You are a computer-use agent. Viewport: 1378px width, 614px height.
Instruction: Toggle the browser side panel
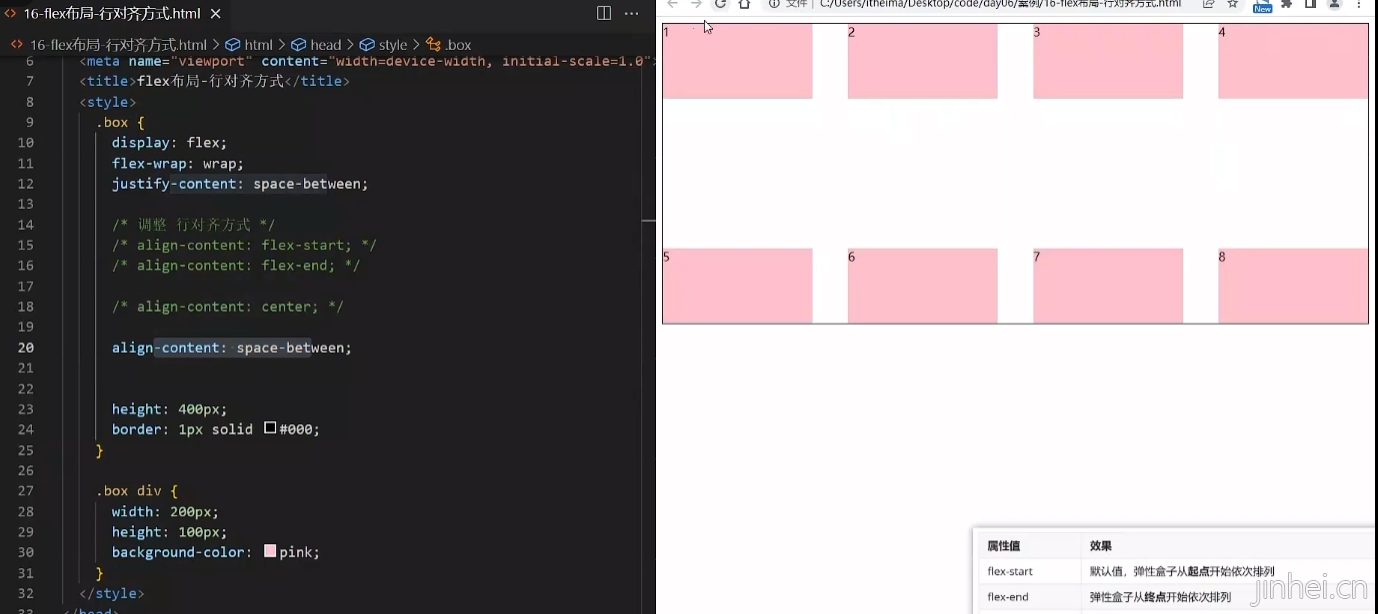coord(1310,4)
